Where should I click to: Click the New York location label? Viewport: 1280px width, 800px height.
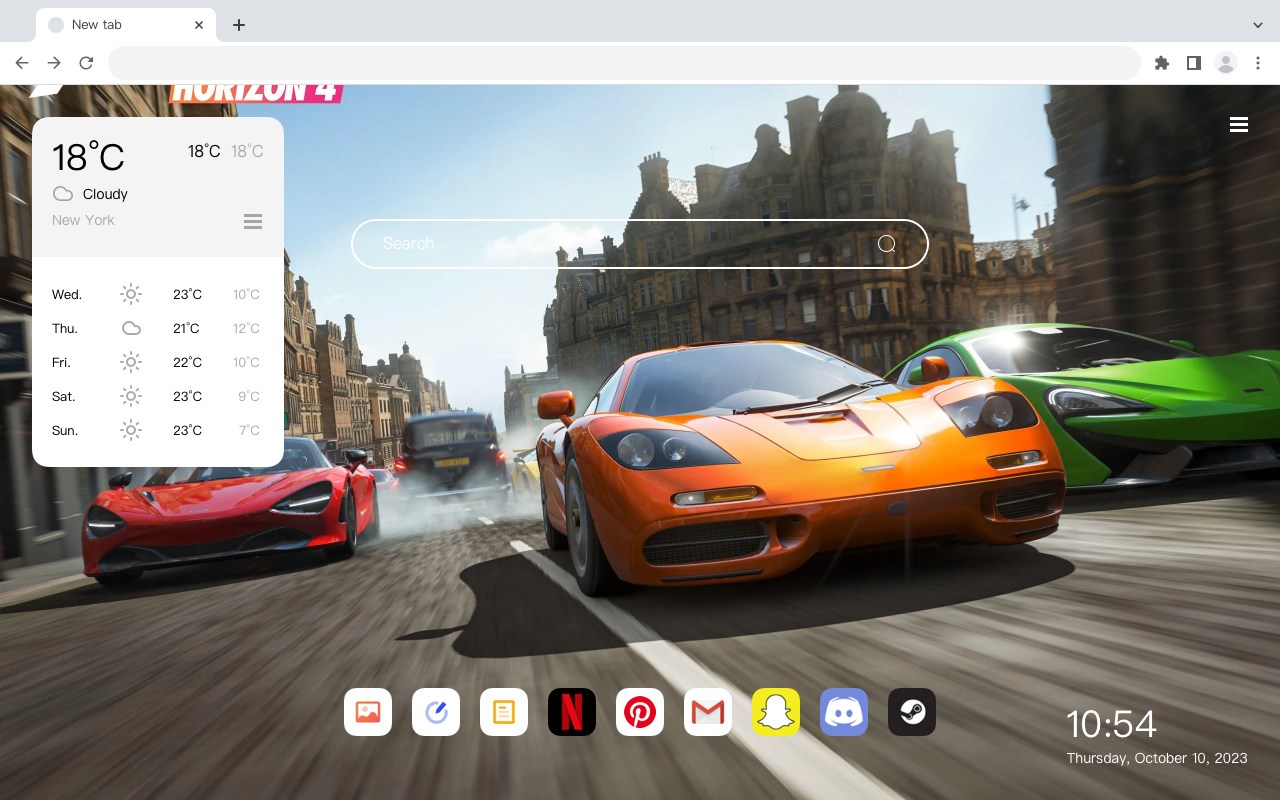(x=83, y=220)
